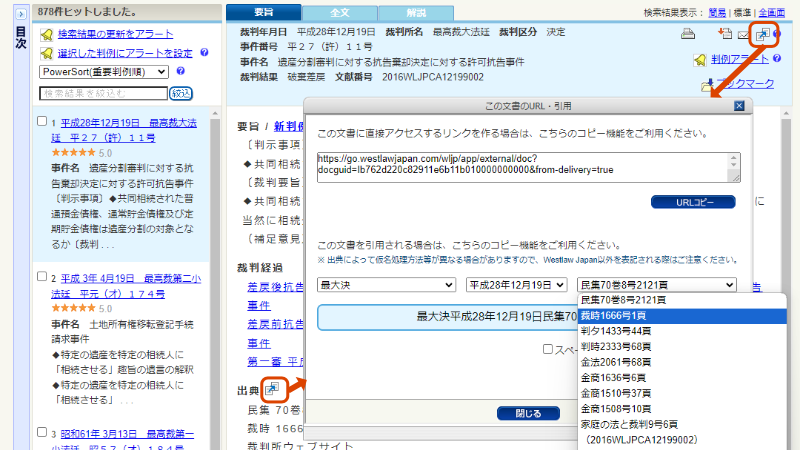Switch to the 解説 tab
The width and height of the screenshot is (800, 450).
click(416, 13)
